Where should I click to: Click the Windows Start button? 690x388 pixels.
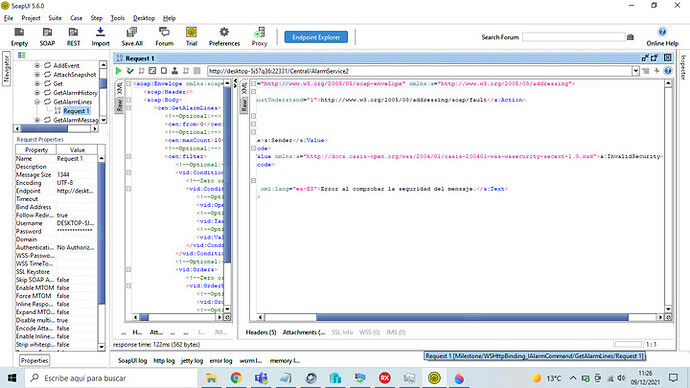pos(12,378)
